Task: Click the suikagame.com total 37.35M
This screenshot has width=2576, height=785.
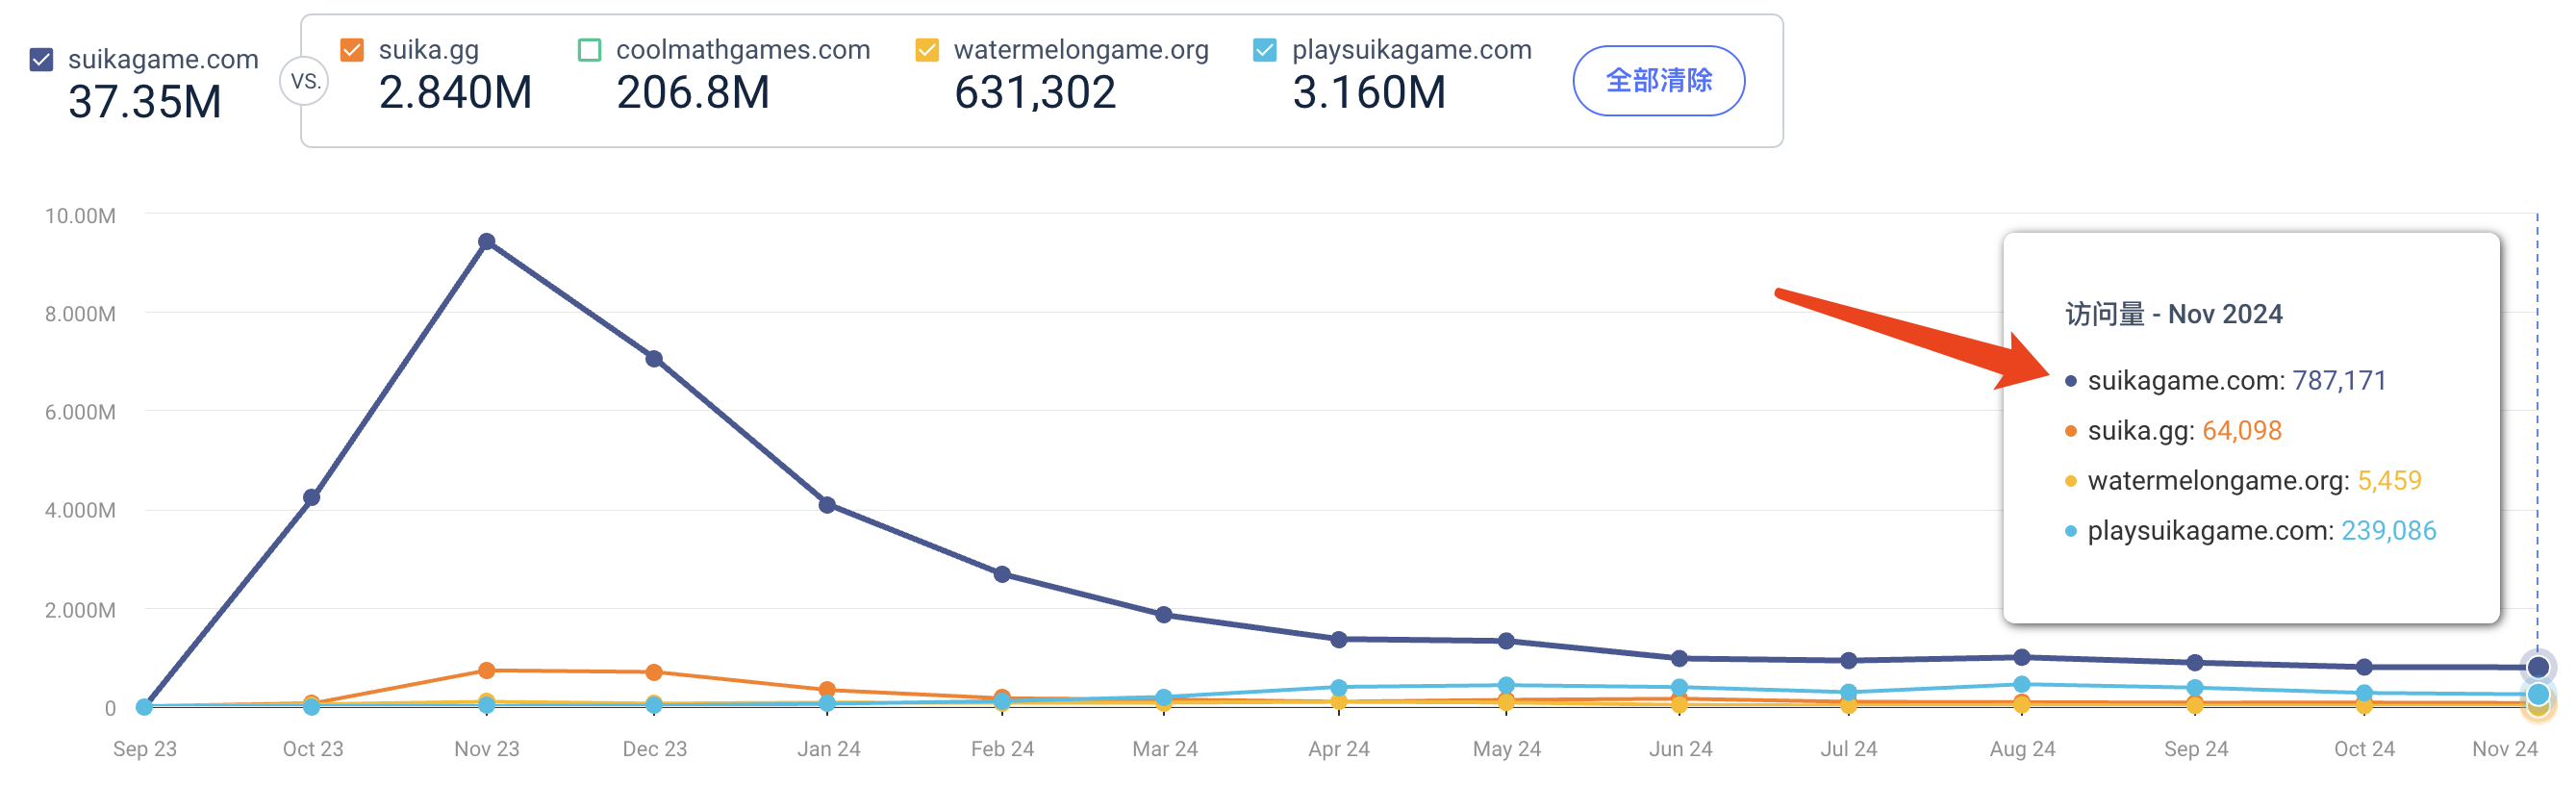Action: (x=145, y=102)
